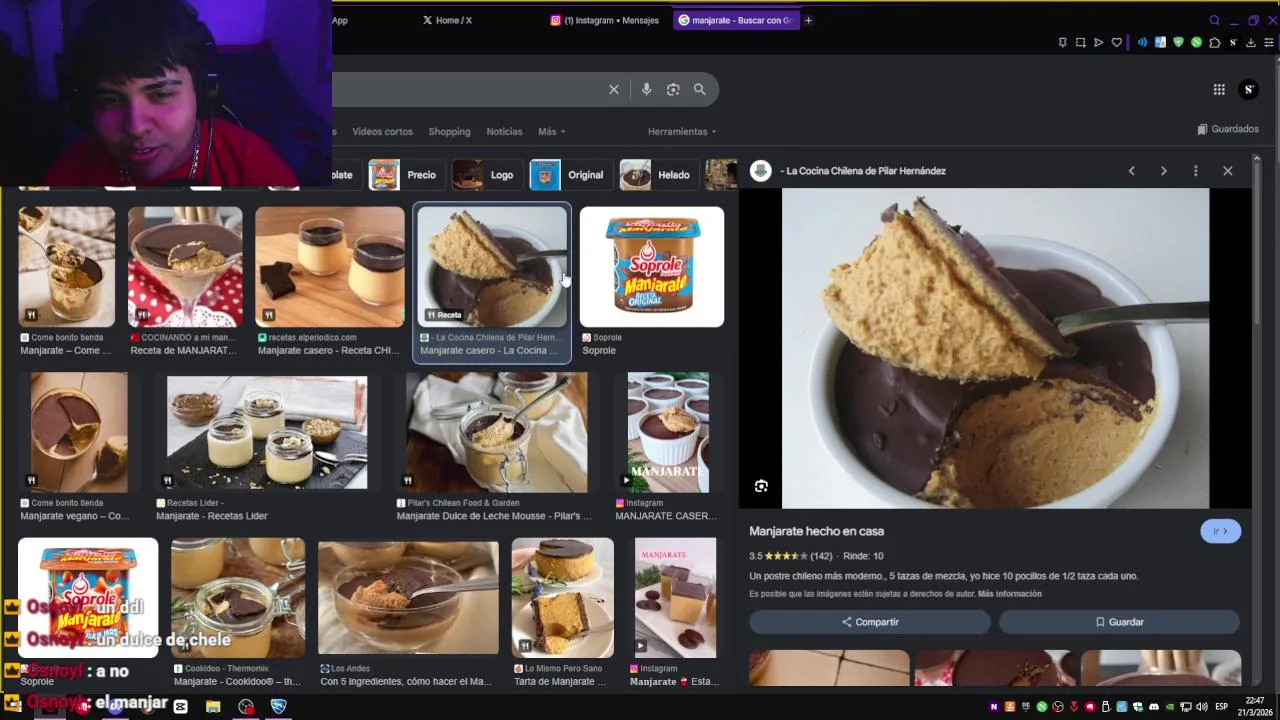The width and height of the screenshot is (1280, 720).
Task: Open the Noticias results tab
Action: point(504,132)
